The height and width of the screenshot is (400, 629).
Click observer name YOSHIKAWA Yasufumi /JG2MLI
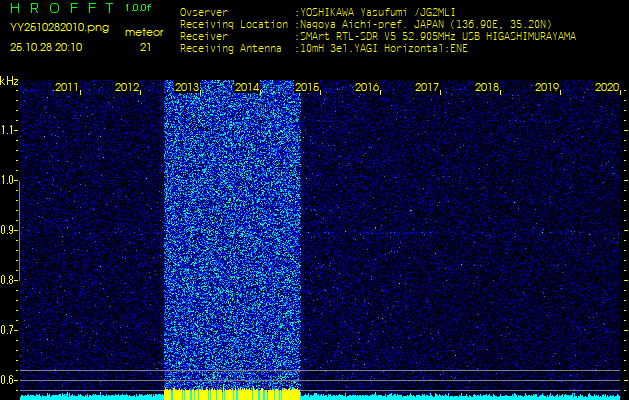tap(377, 13)
